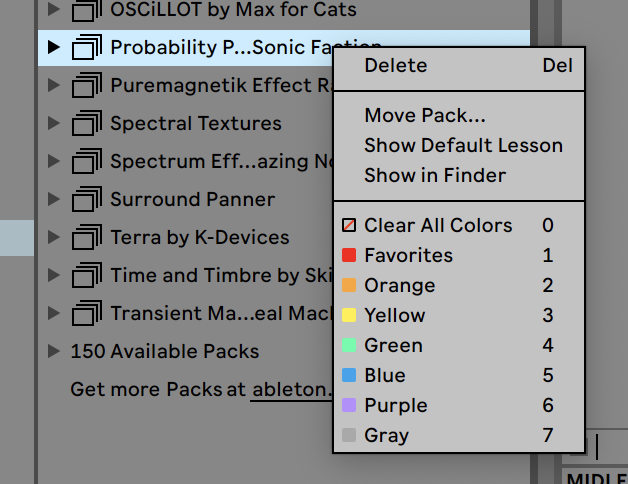Image resolution: width=628 pixels, height=484 pixels.
Task: Click the Clear All Colors slashed icon
Action: pos(349,225)
